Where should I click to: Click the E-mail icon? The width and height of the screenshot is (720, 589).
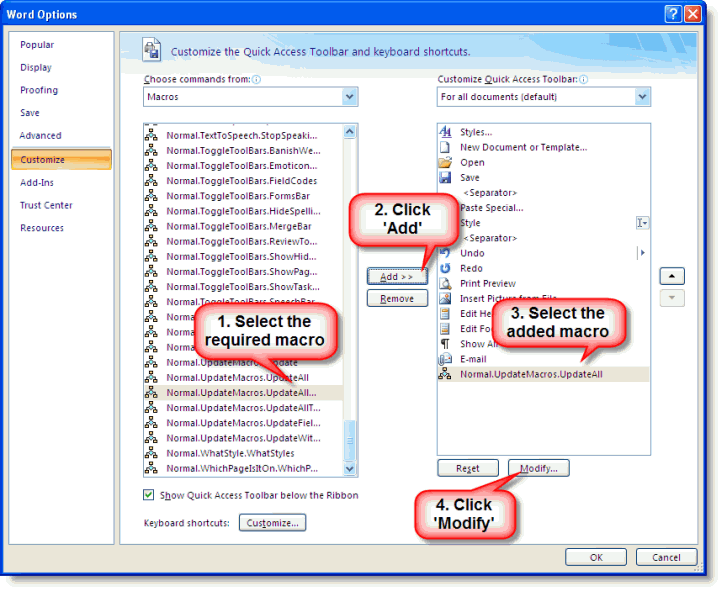coord(445,359)
